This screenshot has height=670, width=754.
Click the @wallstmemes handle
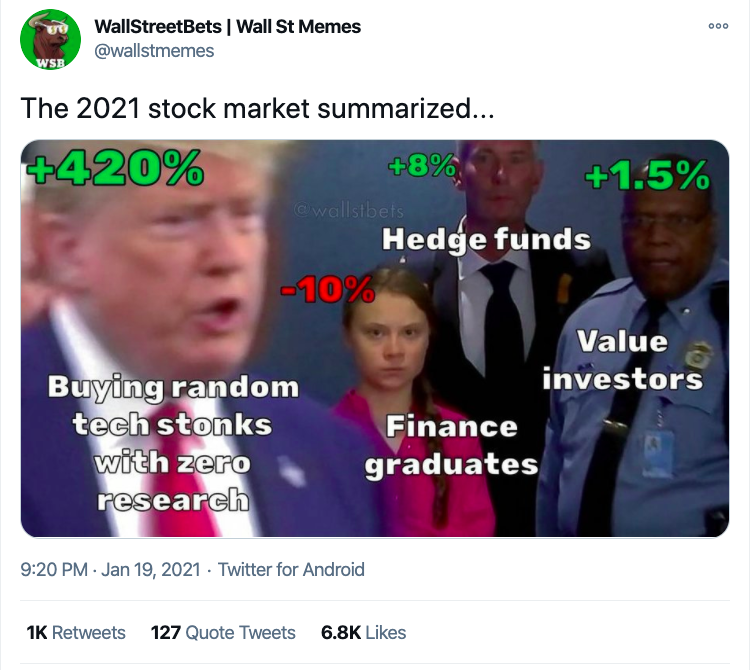[153, 50]
